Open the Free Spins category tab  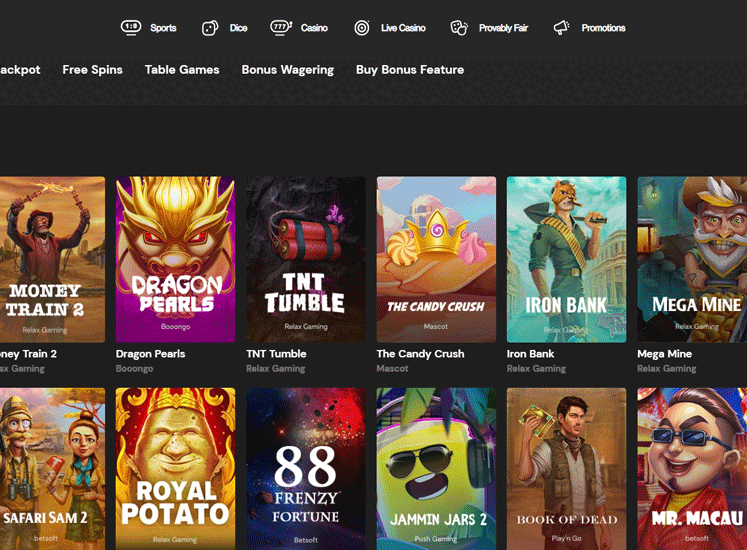tap(92, 70)
